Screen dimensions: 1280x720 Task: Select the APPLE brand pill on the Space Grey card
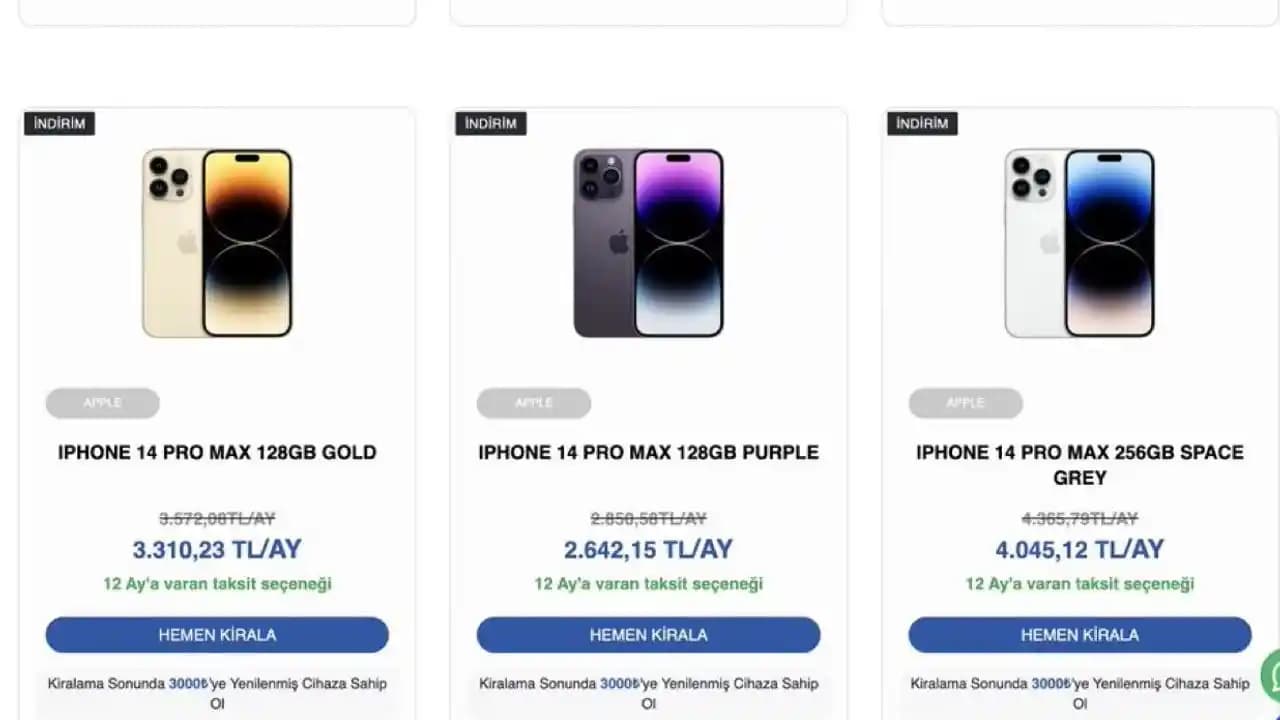(x=965, y=403)
